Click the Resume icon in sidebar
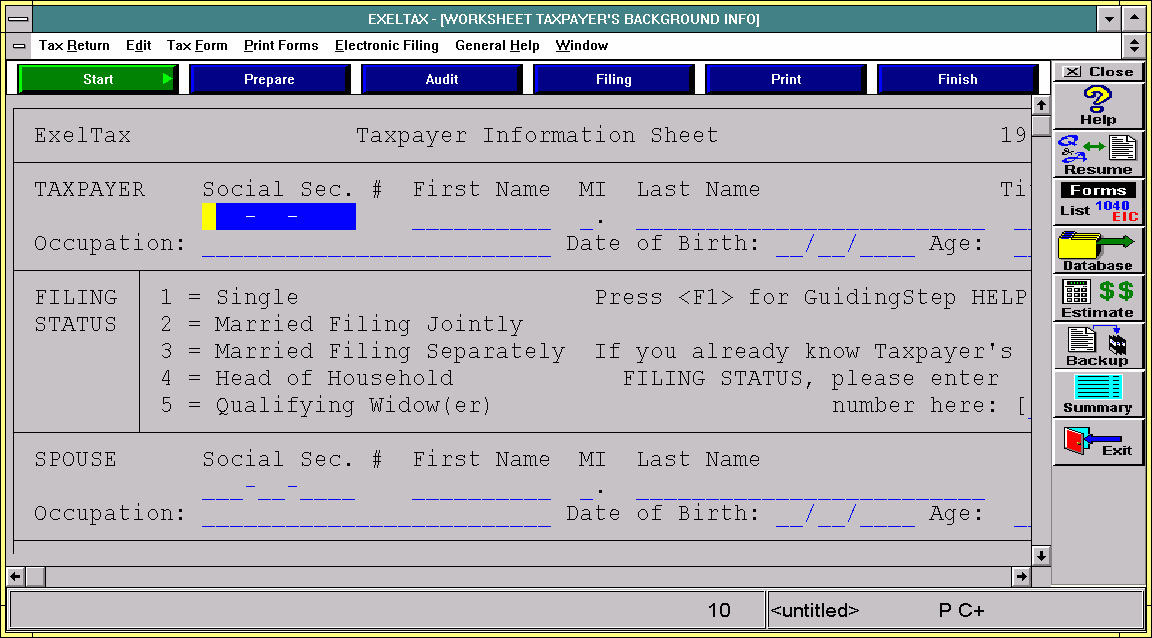The height and width of the screenshot is (638, 1152). tap(1098, 154)
